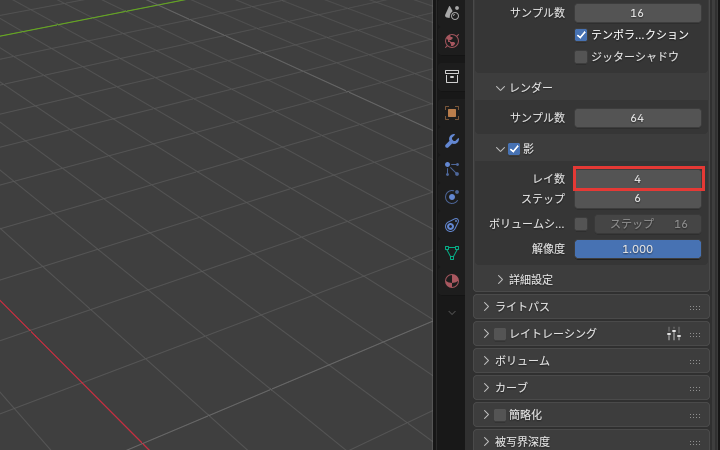This screenshot has width=720, height=450.
Task: Expand the ライトパス panel
Action: coord(486,307)
